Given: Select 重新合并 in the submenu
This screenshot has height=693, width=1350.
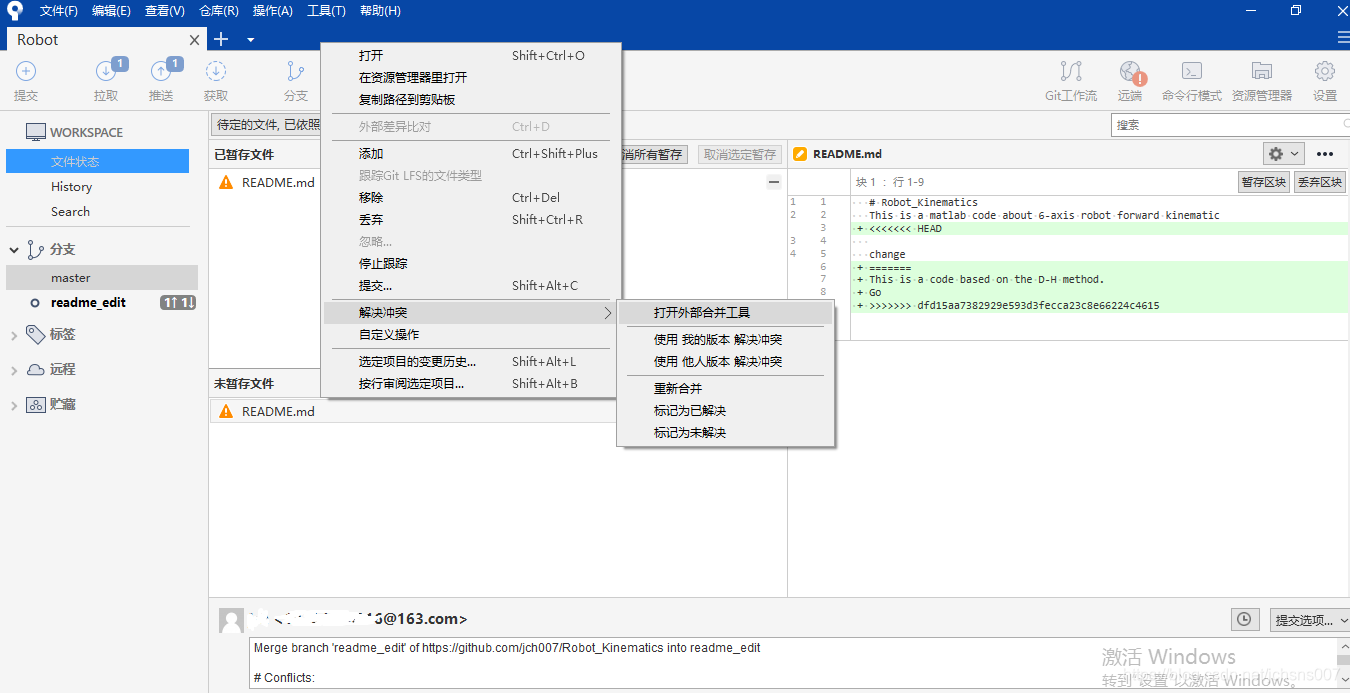Looking at the screenshot, I should 726,389.
